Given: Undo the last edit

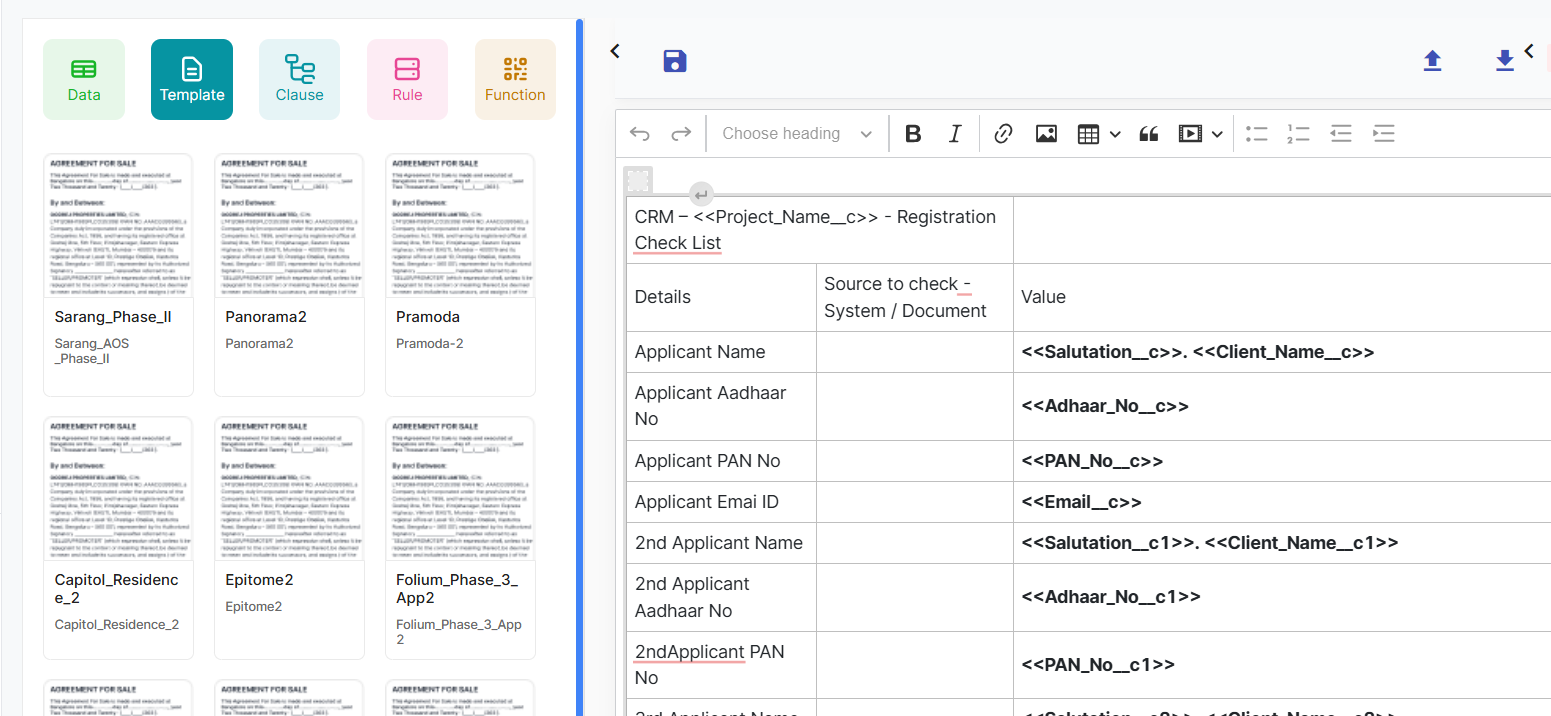Looking at the screenshot, I should click(640, 134).
